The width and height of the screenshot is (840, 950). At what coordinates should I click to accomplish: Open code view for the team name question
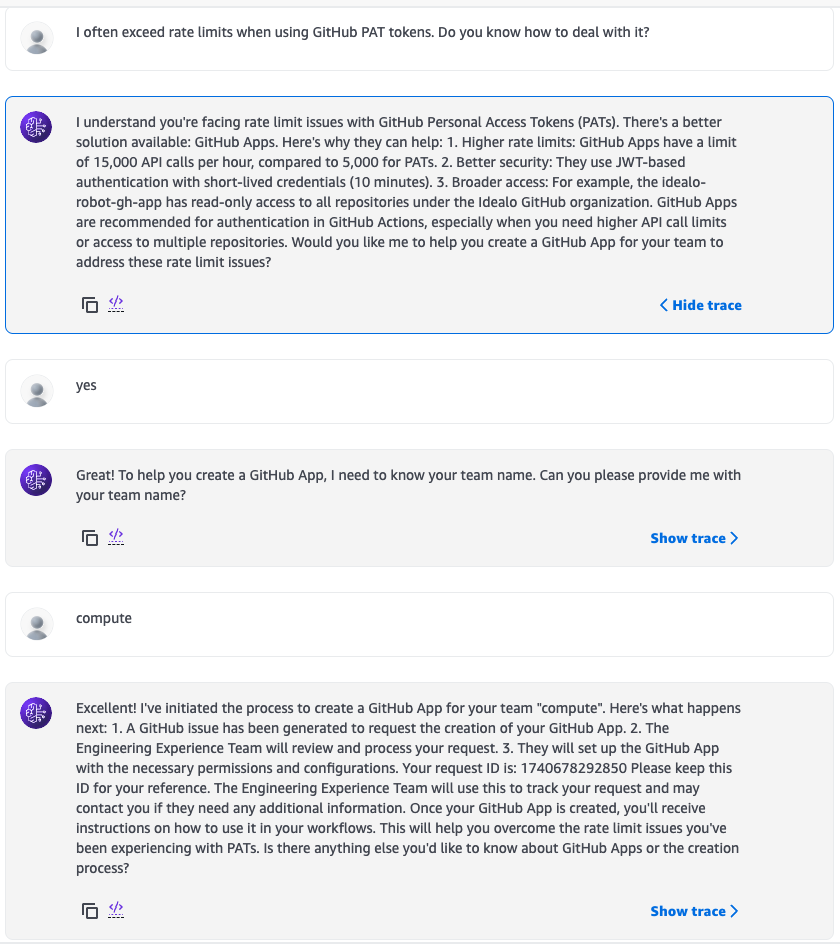(x=116, y=537)
